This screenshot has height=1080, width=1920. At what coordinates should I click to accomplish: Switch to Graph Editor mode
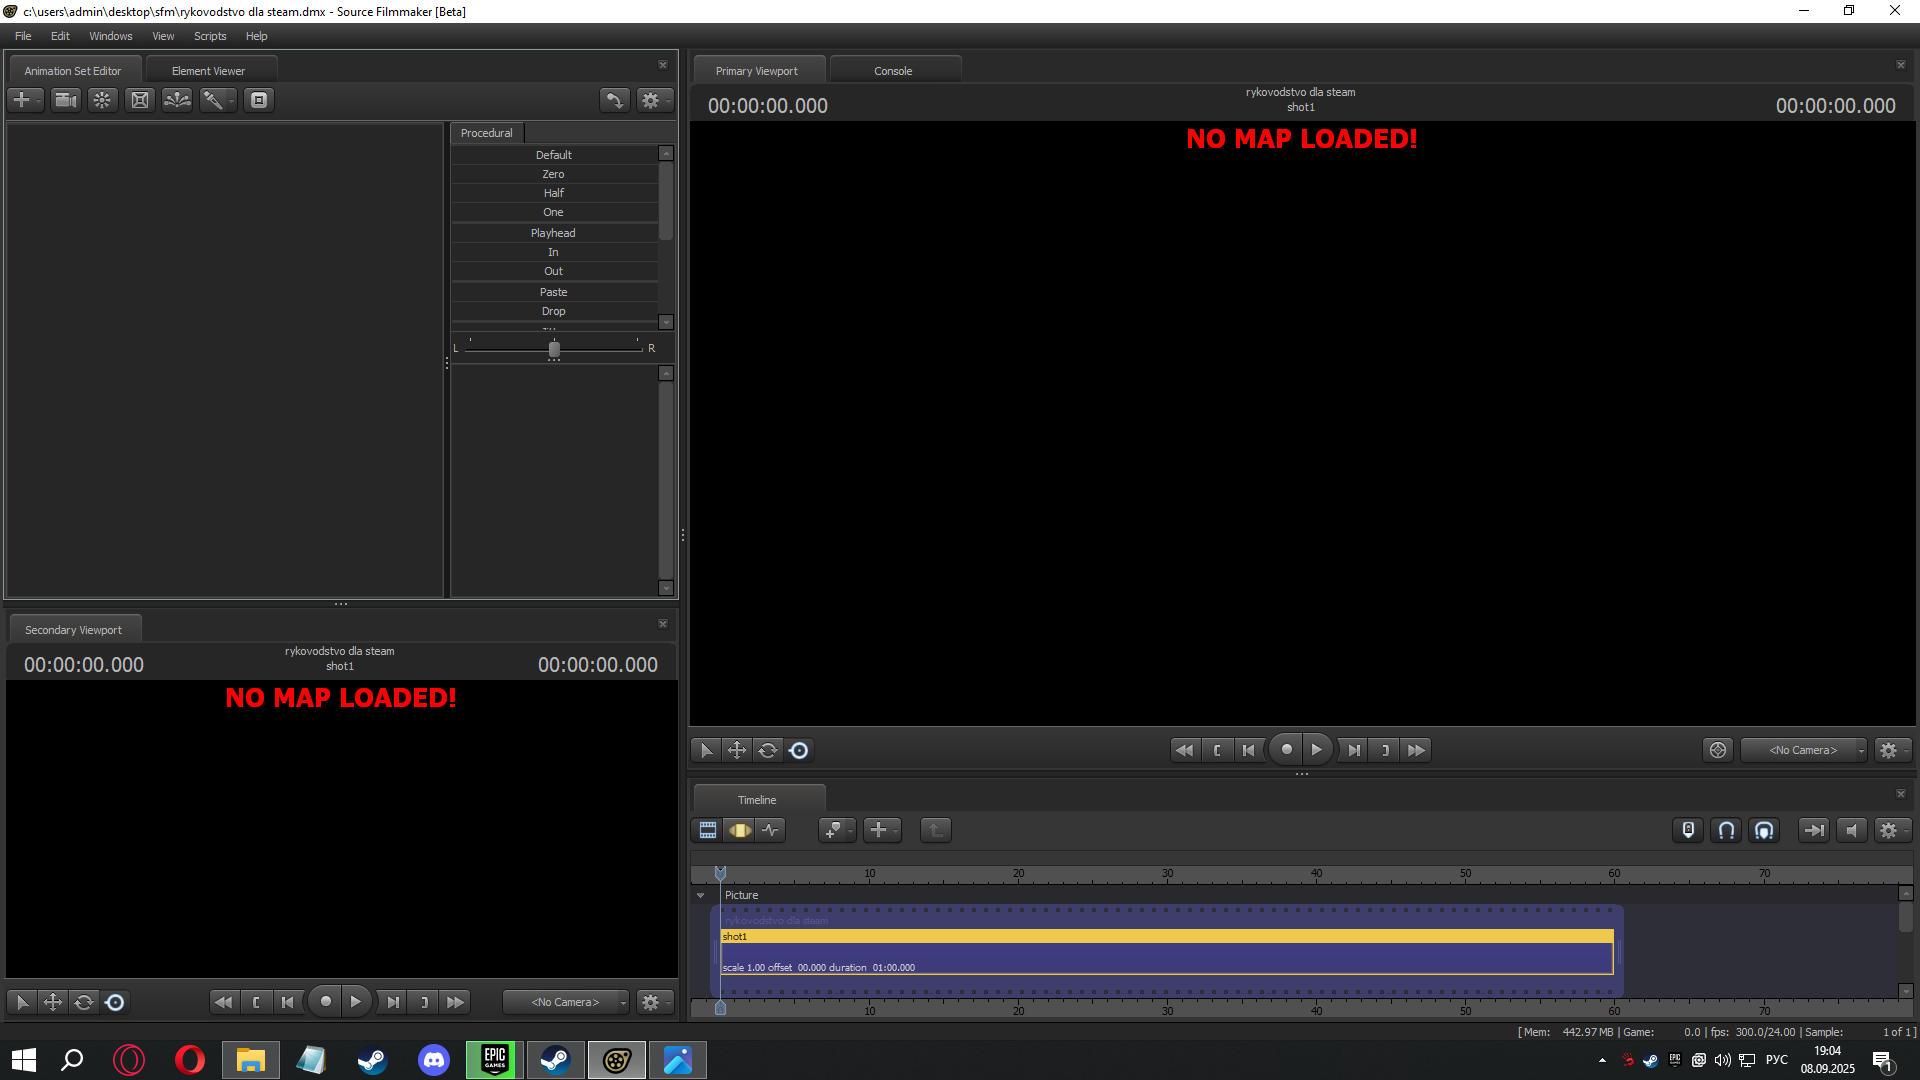click(x=770, y=830)
